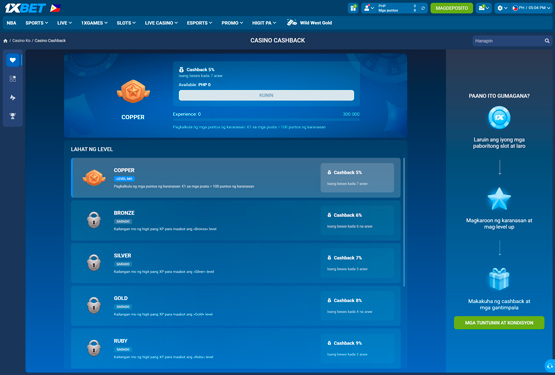This screenshot has height=375, width=555.
Task: Click the Cashback 5% card in Copper row
Action: click(x=357, y=178)
